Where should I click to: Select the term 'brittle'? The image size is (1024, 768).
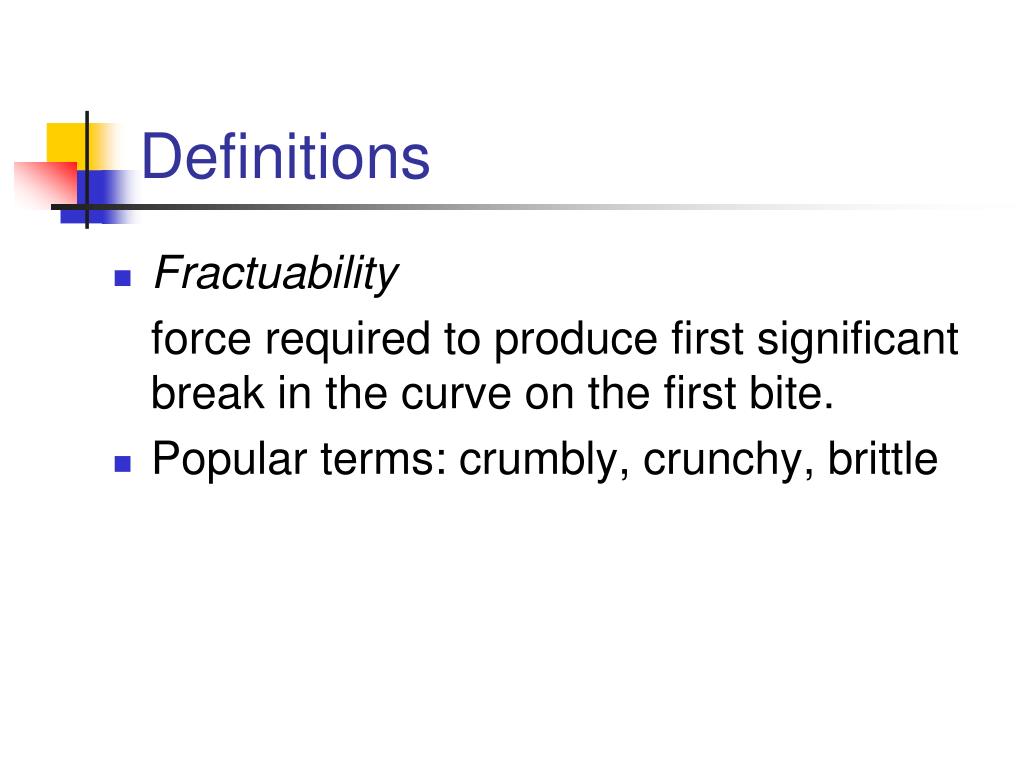click(x=883, y=458)
